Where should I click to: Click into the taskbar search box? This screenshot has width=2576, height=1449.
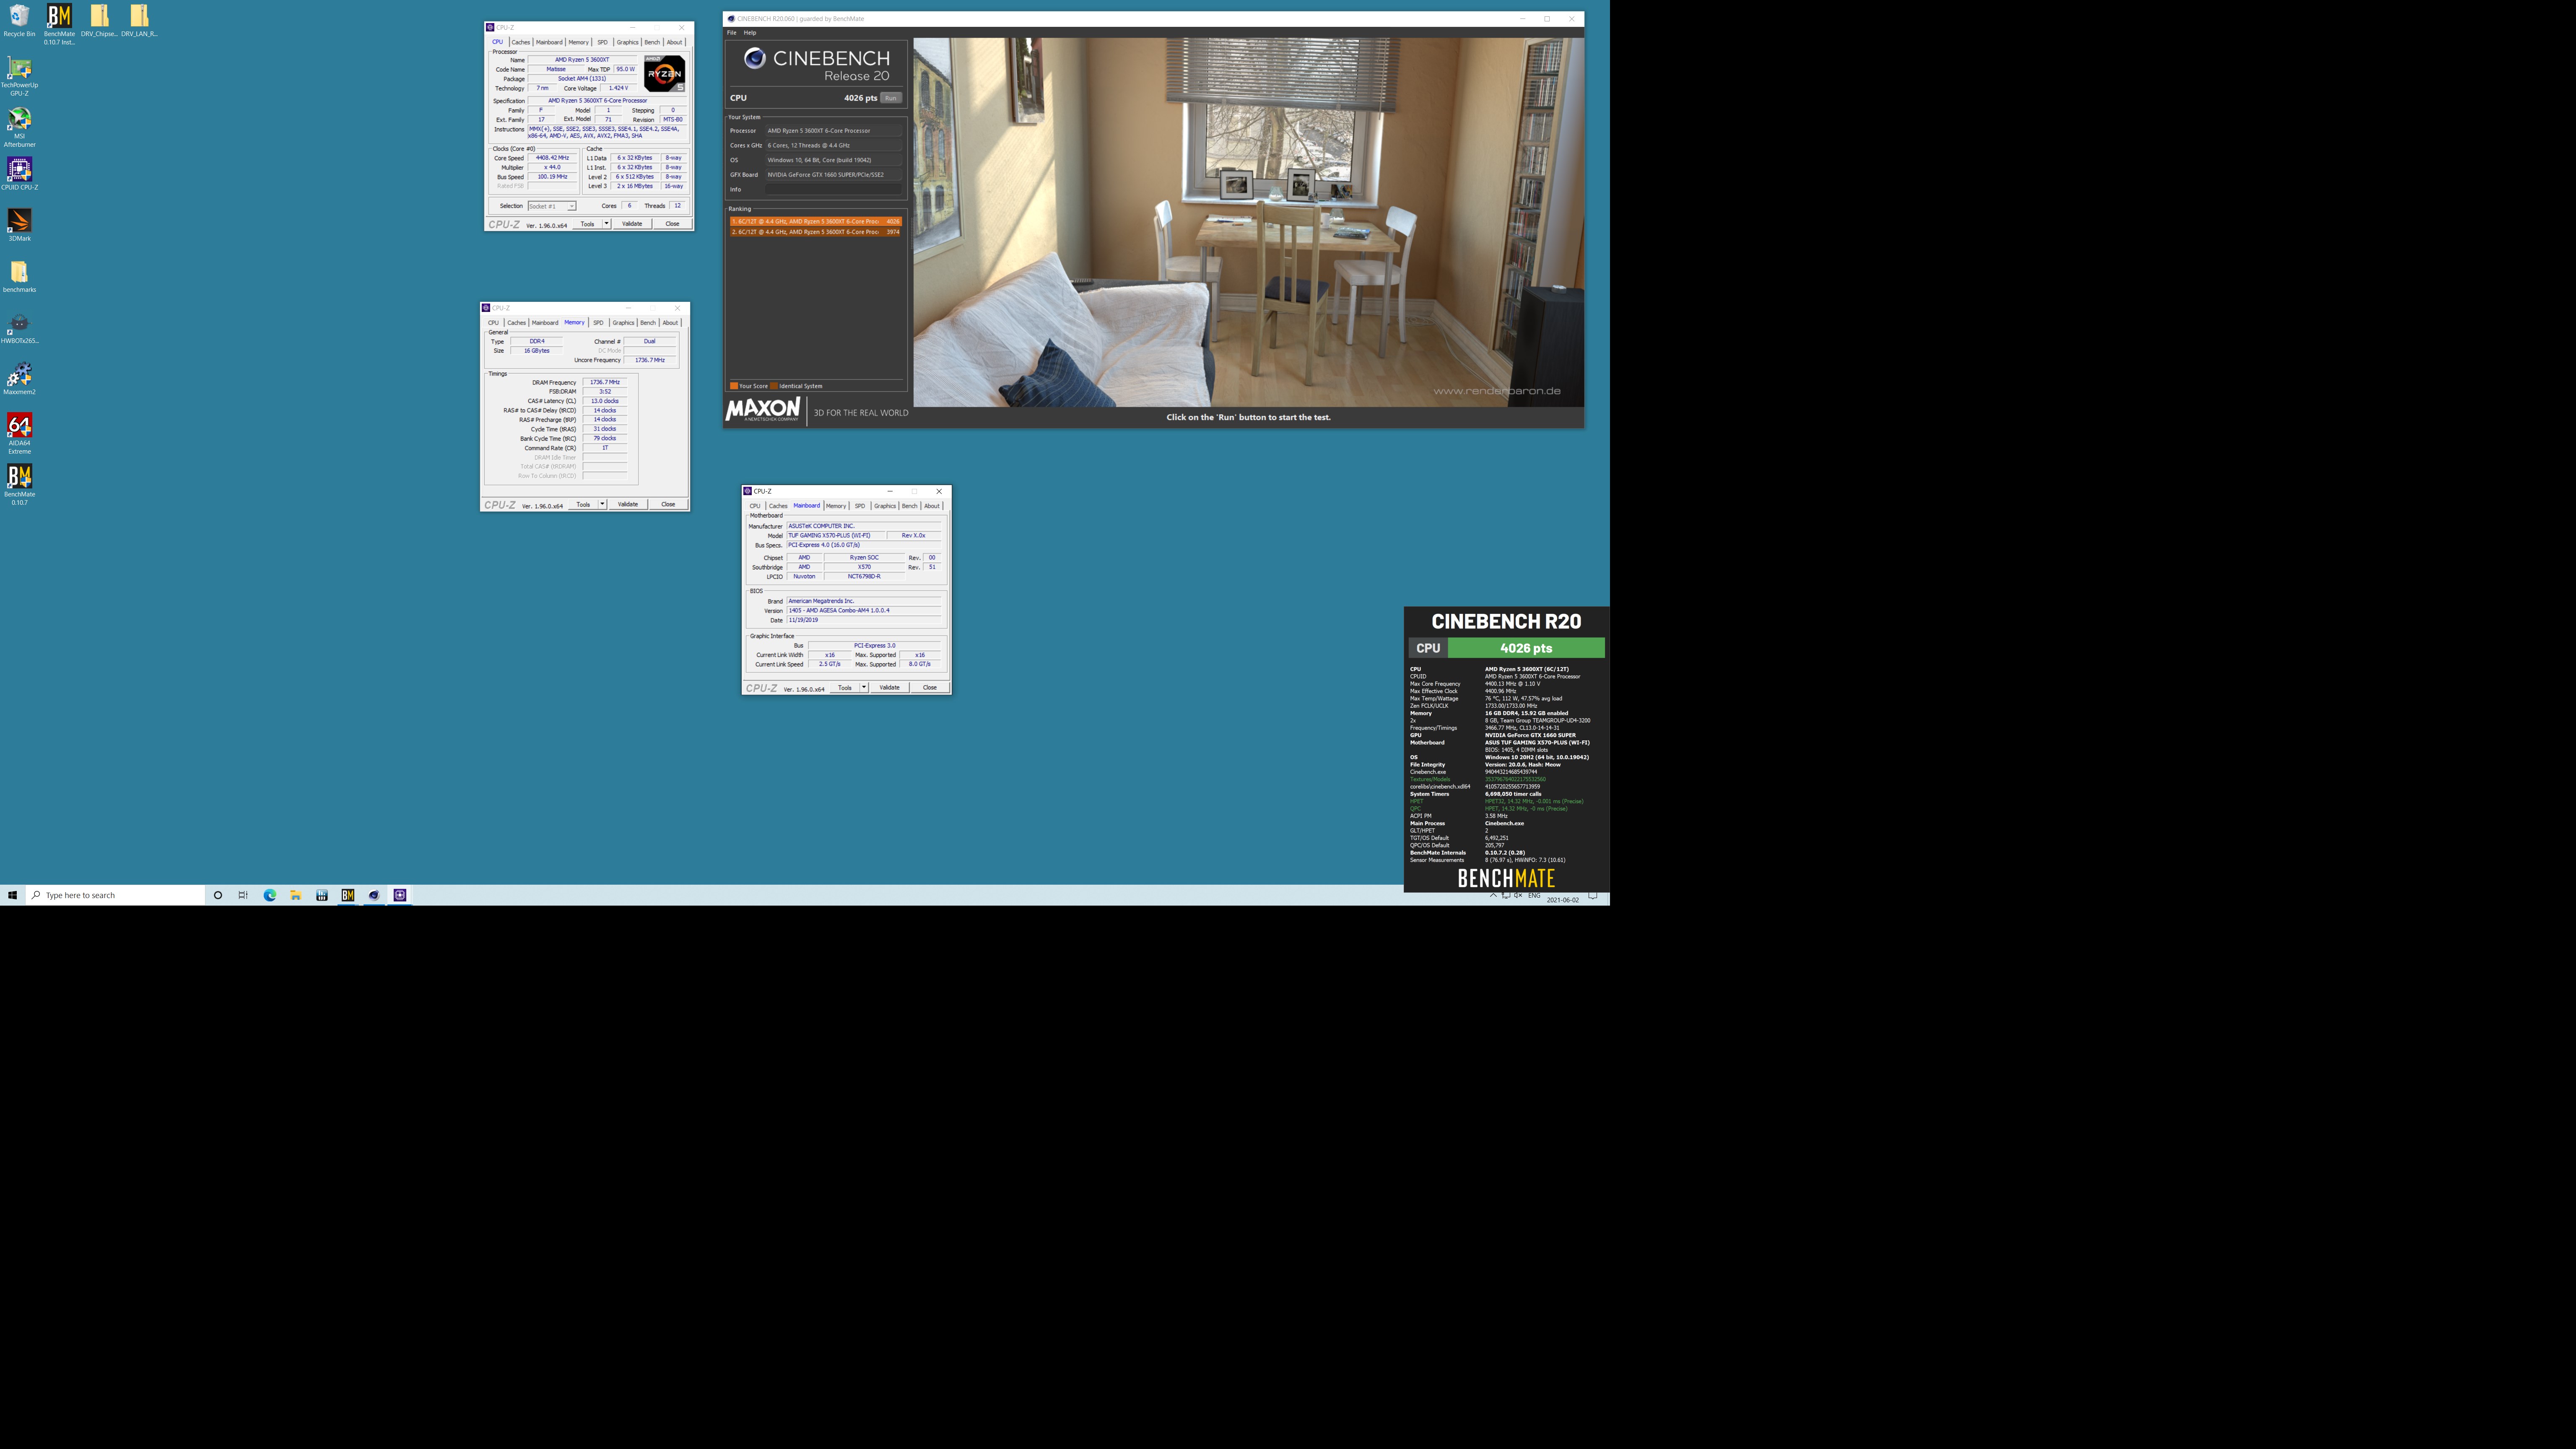click(x=115, y=895)
